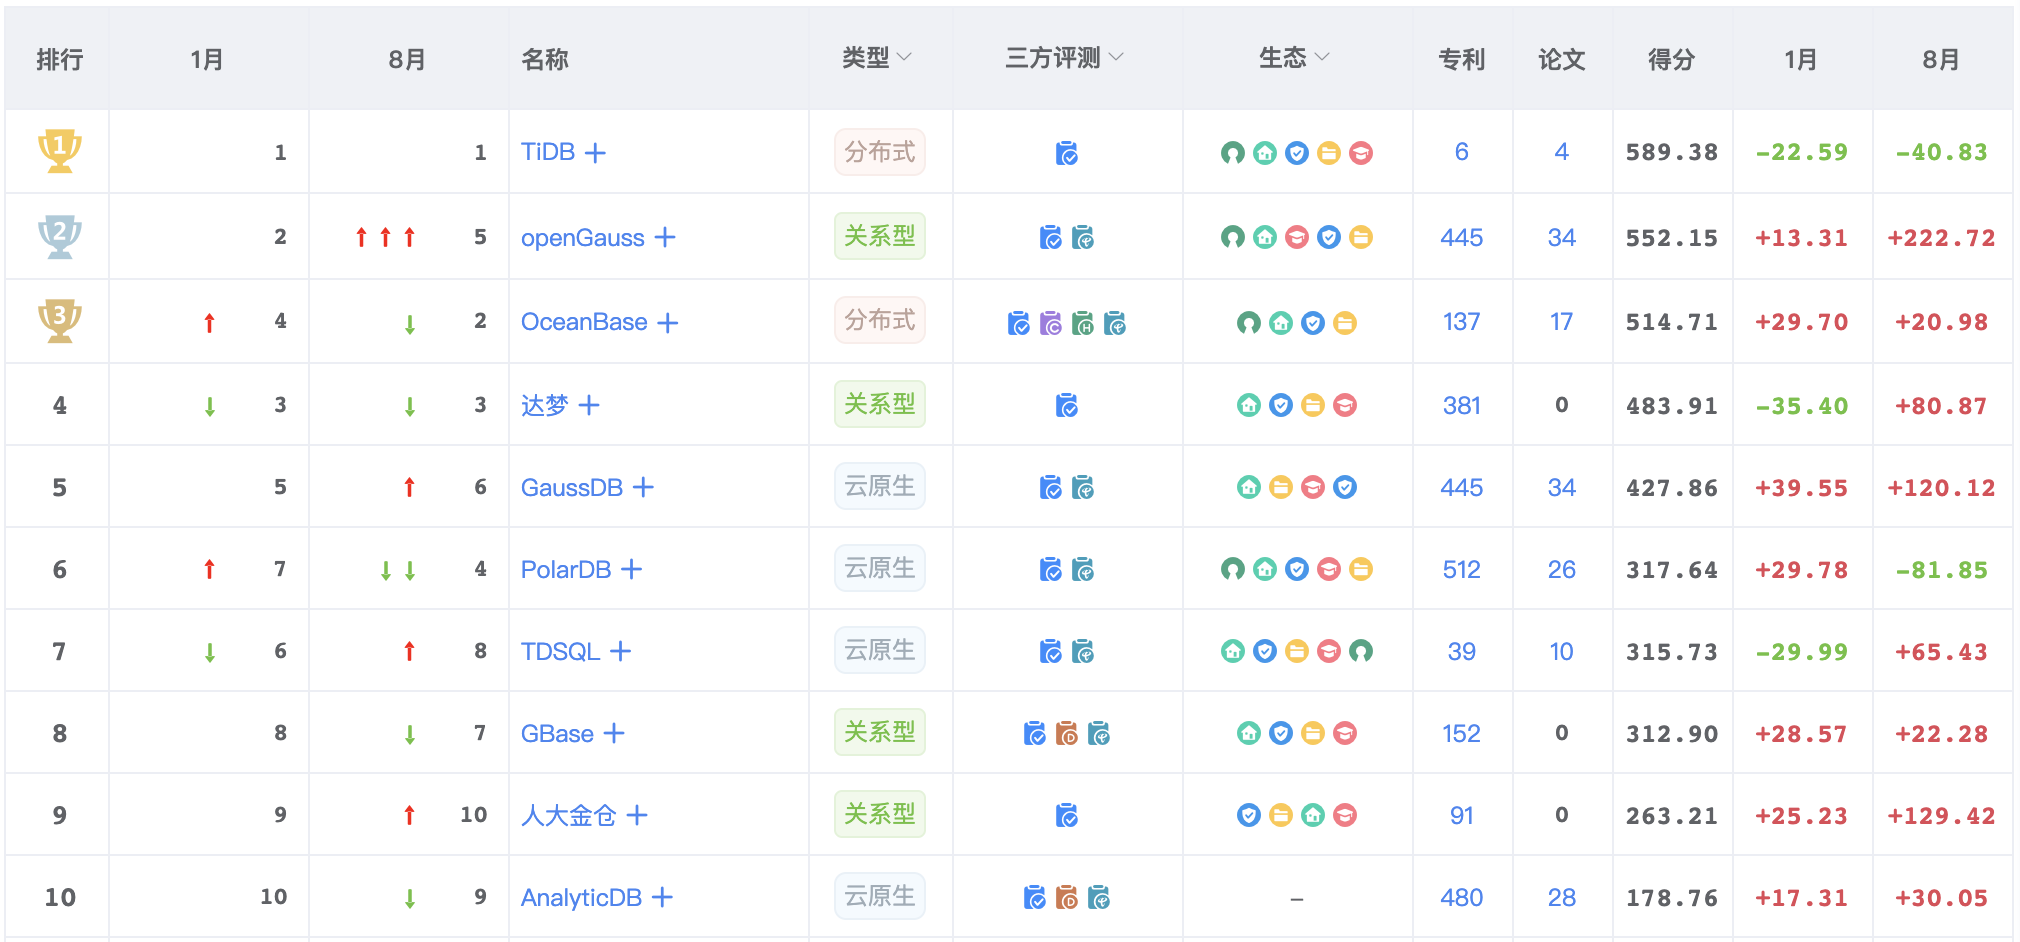This screenshot has width=2020, height=942.
Task: Open the 三方评测 column filter dropdown
Action: pyautogui.click(x=1116, y=58)
